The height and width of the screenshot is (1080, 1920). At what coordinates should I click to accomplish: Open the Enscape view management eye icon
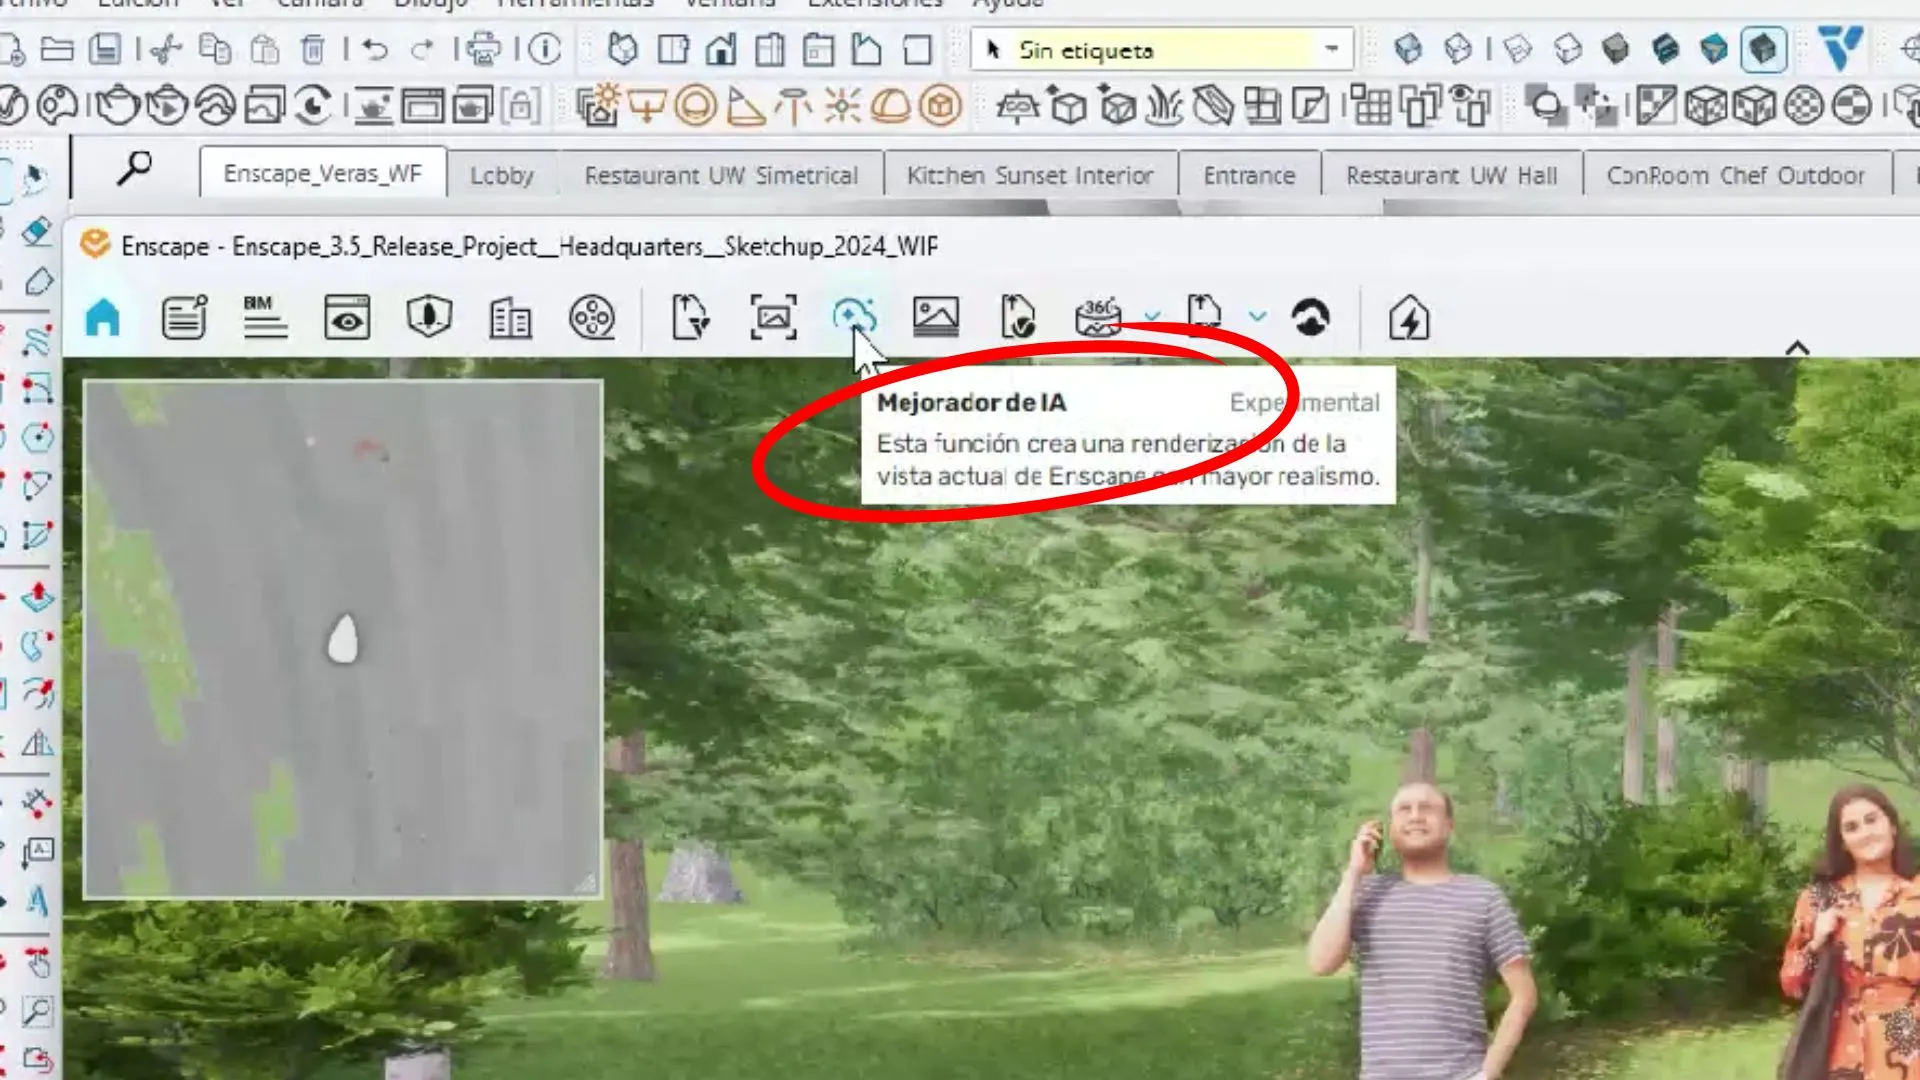pyautogui.click(x=347, y=318)
